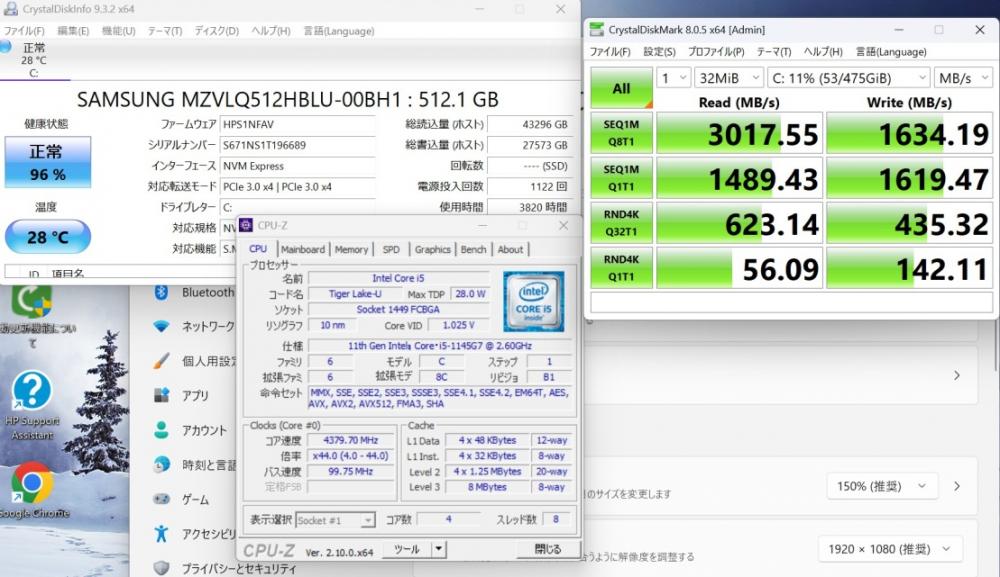Click the empty comment field in CrystalDiskMark
This screenshot has height=577, width=1000.
click(791, 302)
